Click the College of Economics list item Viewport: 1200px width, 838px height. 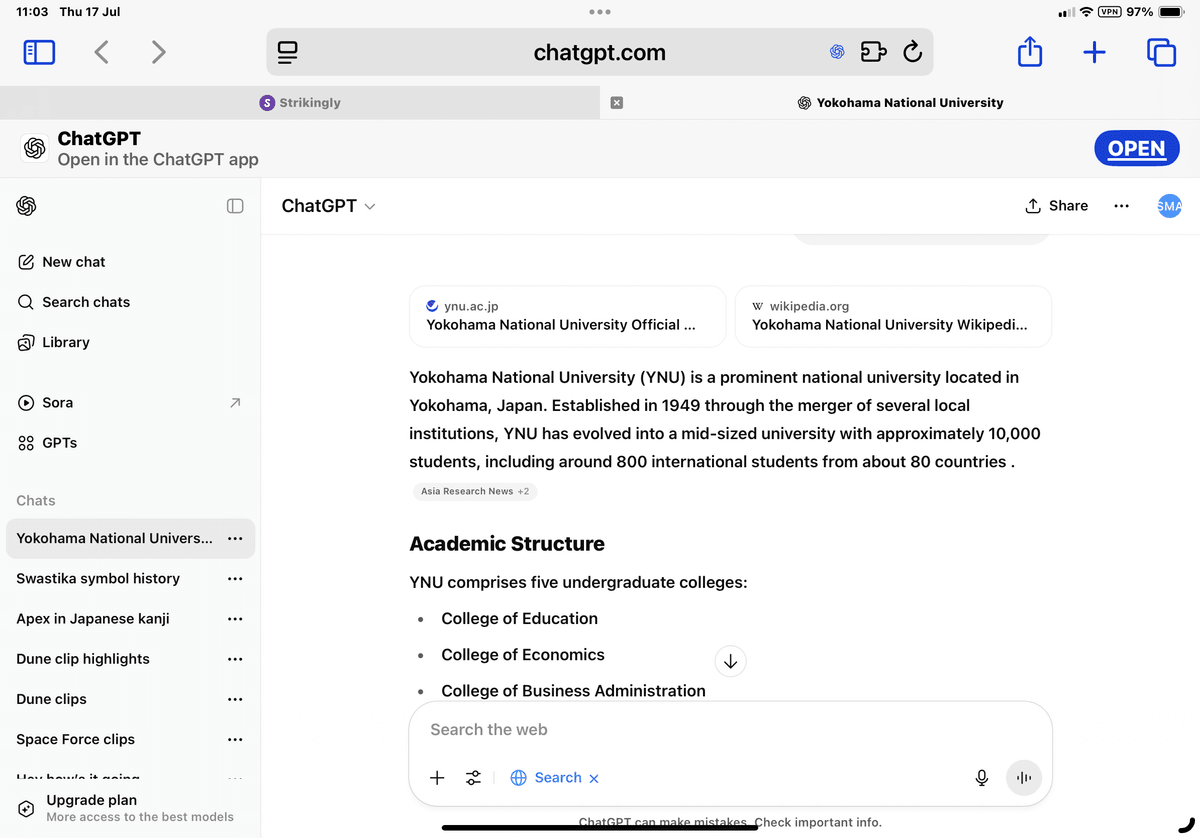pos(523,654)
